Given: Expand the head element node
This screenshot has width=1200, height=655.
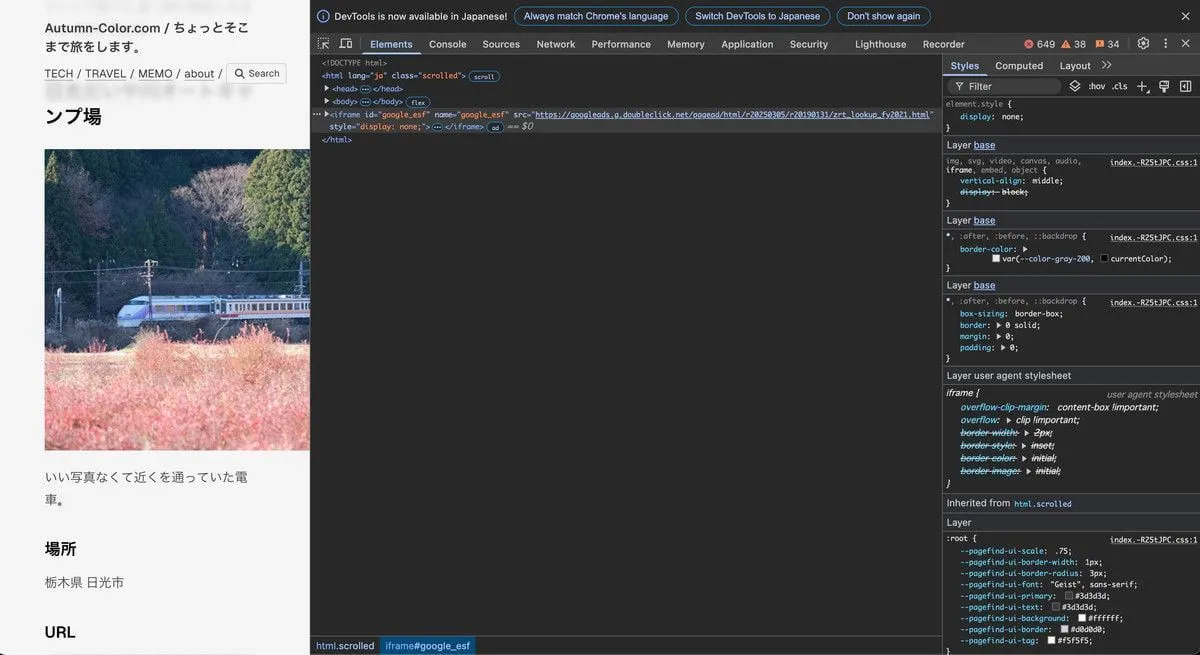Looking at the screenshot, I should coord(326,89).
